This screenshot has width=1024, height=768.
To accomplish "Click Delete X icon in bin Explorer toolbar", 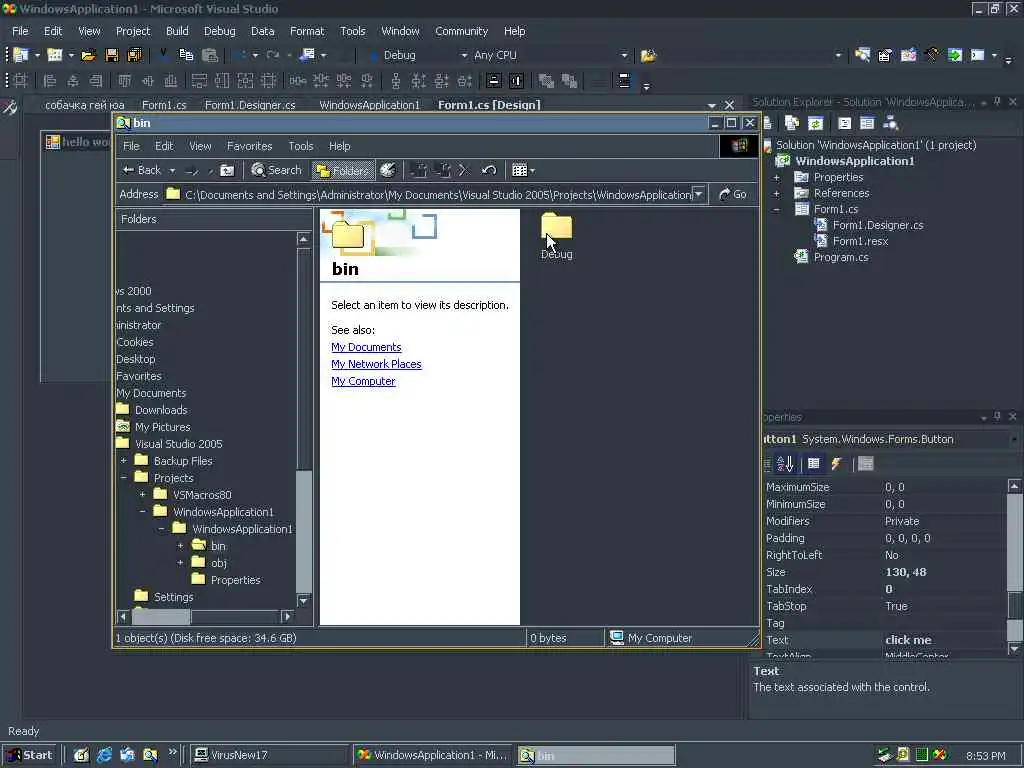I will (464, 170).
